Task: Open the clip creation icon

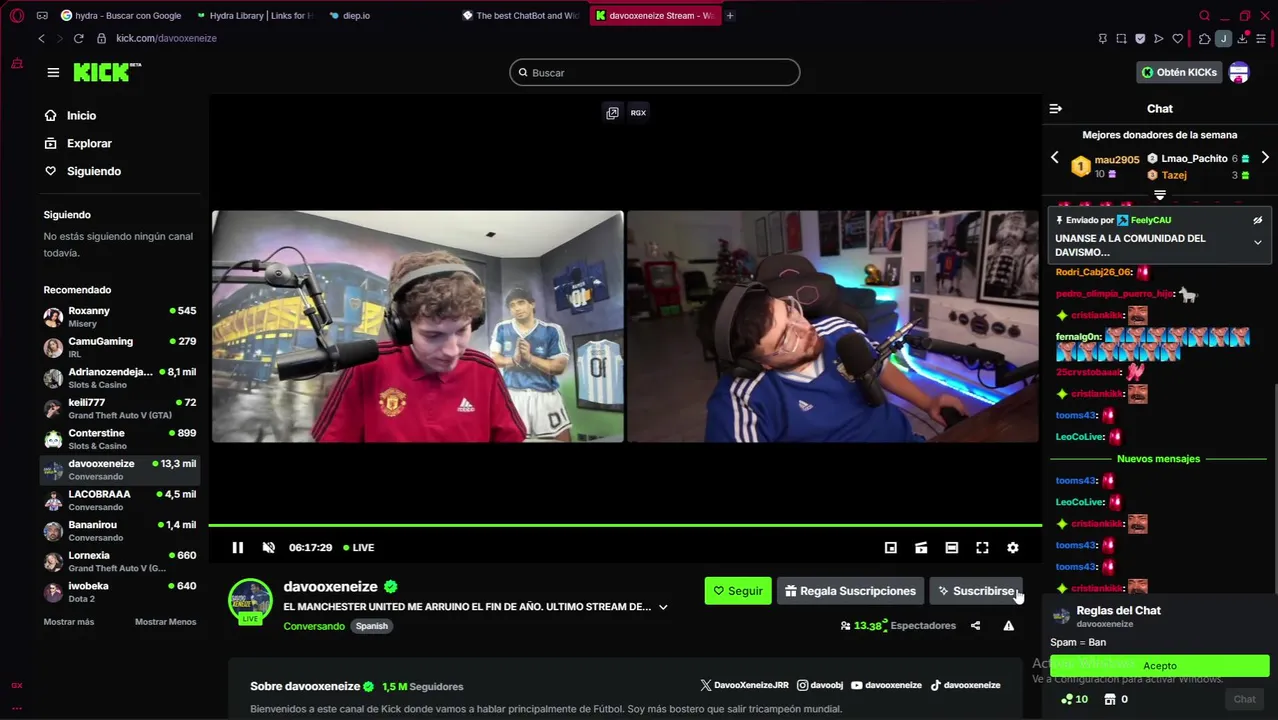Action: pyautogui.click(x=921, y=548)
